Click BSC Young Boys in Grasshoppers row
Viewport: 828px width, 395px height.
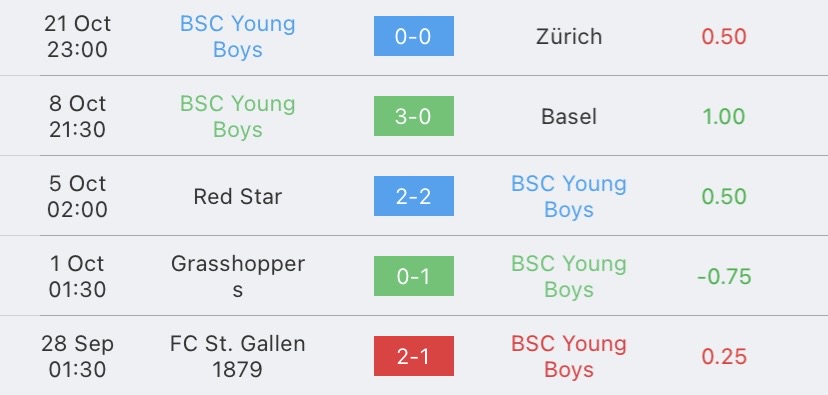click(569, 276)
